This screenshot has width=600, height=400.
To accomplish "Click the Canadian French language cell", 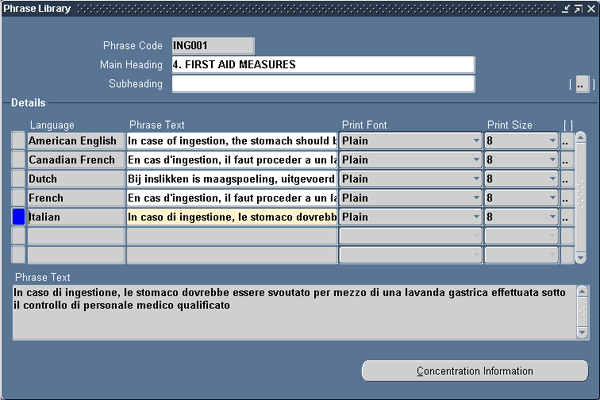I will pyautogui.click(x=76, y=160).
